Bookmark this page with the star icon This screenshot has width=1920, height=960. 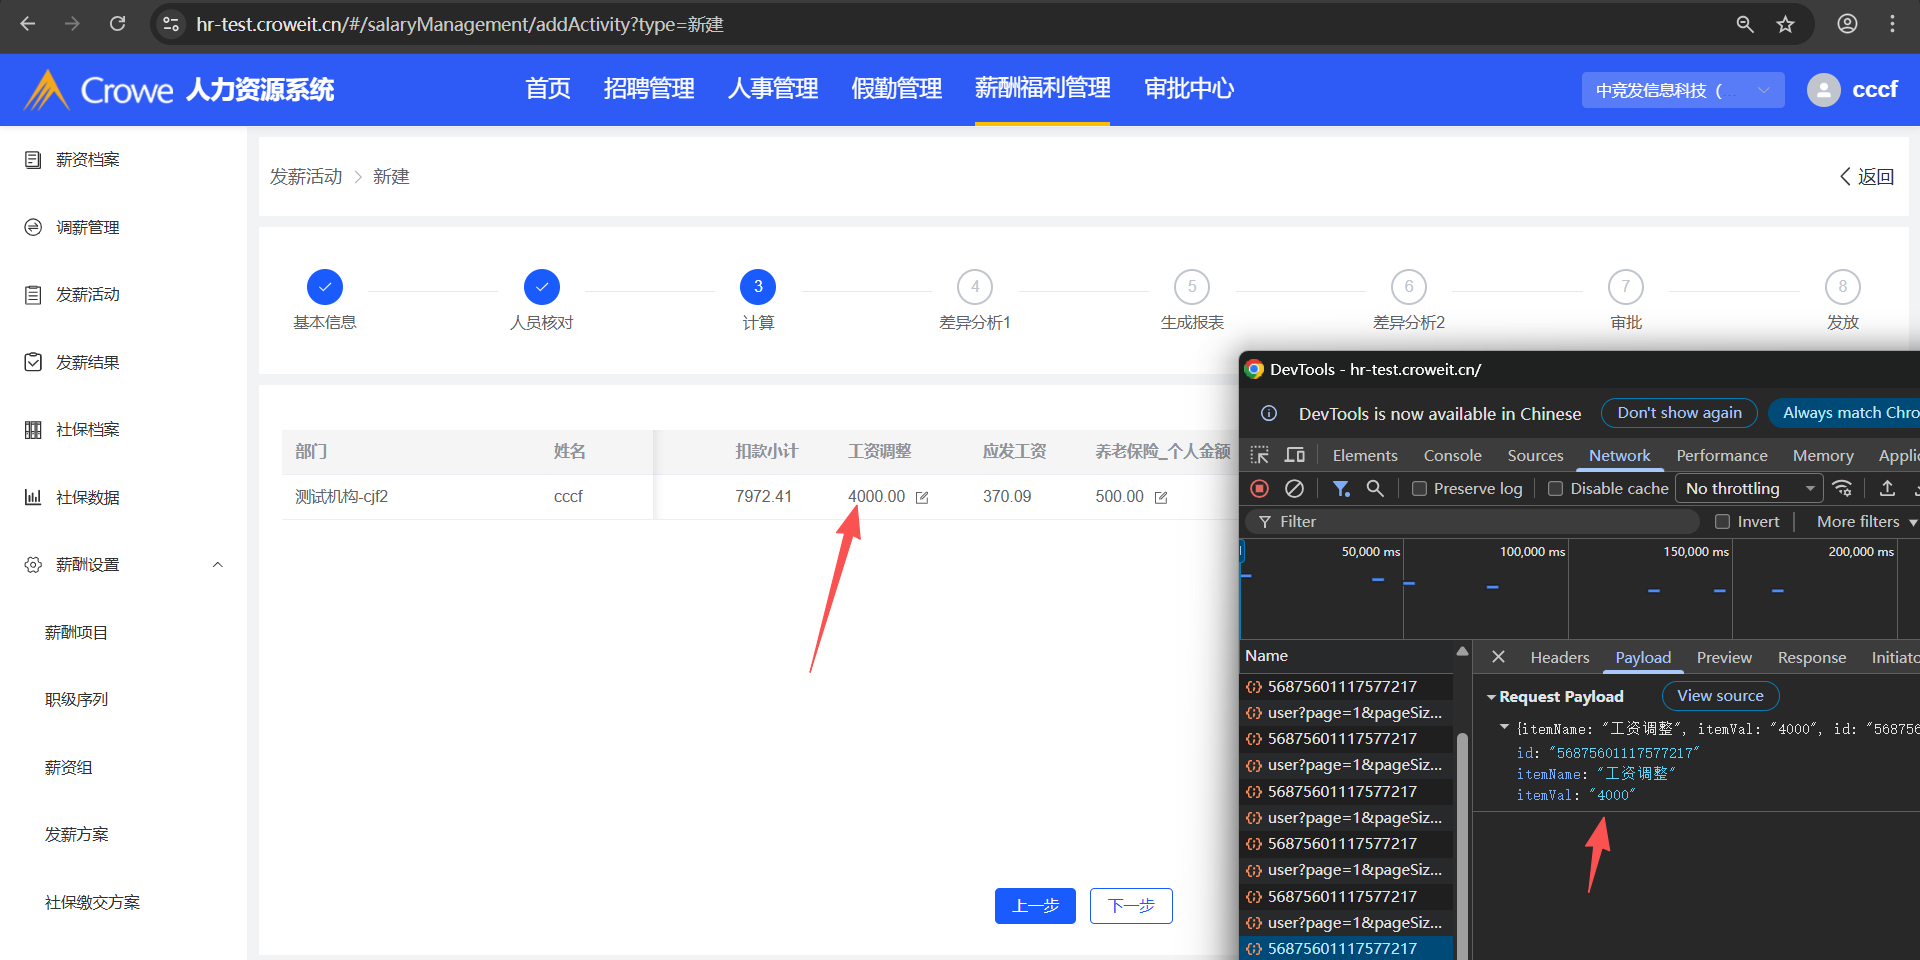(x=1785, y=24)
